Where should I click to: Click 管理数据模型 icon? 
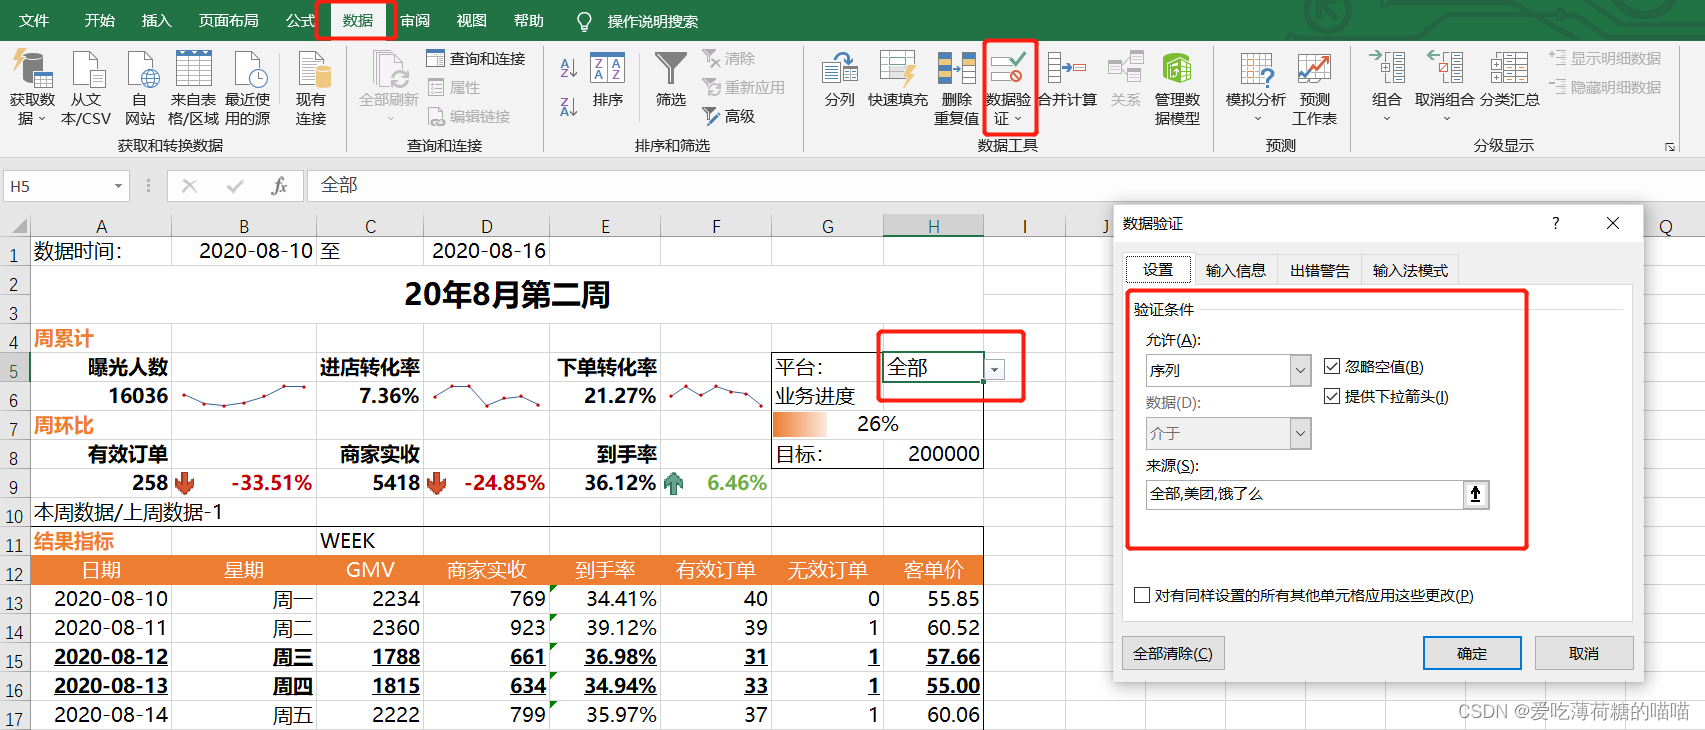click(x=1177, y=68)
